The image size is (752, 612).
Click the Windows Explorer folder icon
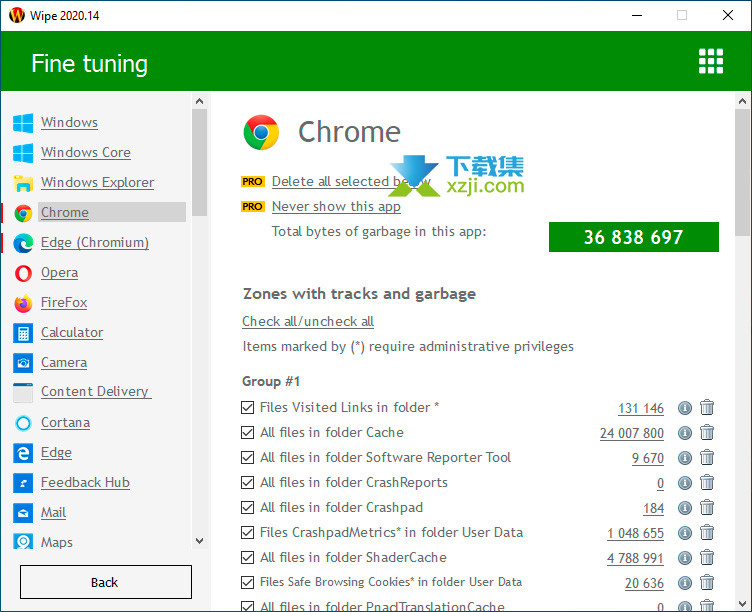[23, 183]
